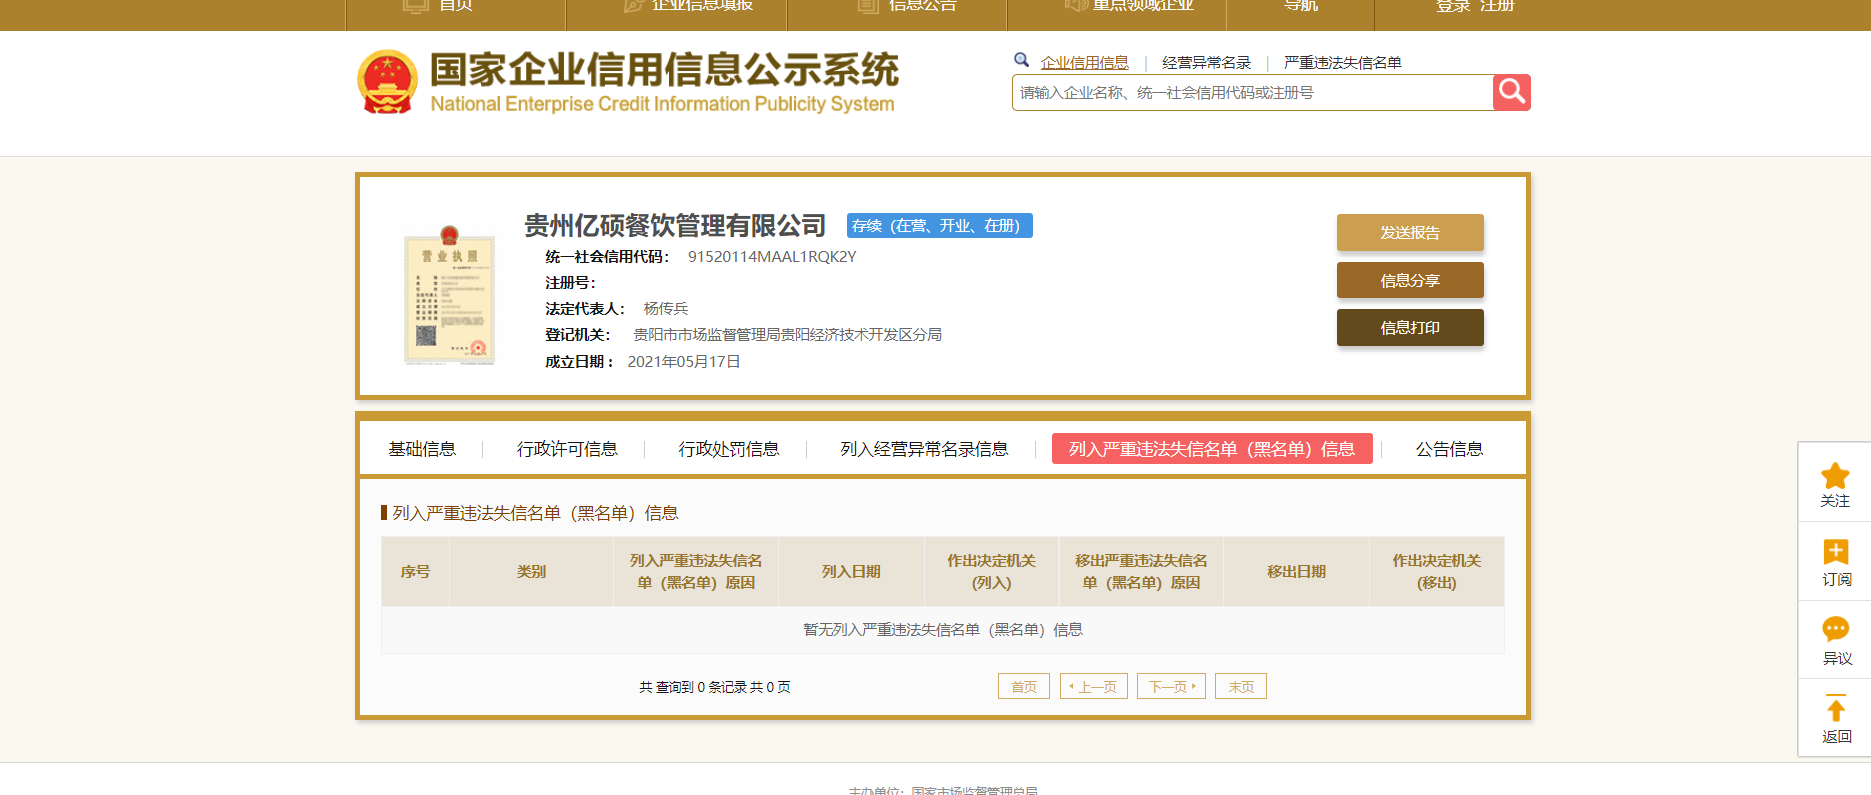Choose the 经营异常名录 search category
1871x795 pixels.
(x=1206, y=63)
